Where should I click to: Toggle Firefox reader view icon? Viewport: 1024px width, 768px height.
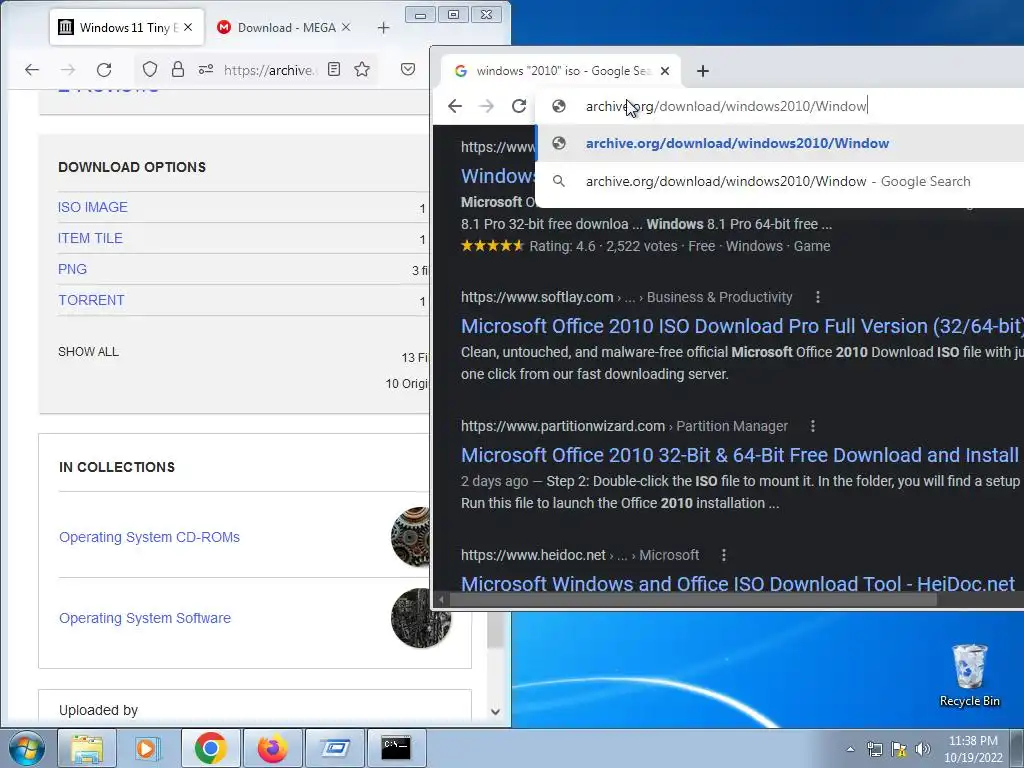[x=334, y=69]
